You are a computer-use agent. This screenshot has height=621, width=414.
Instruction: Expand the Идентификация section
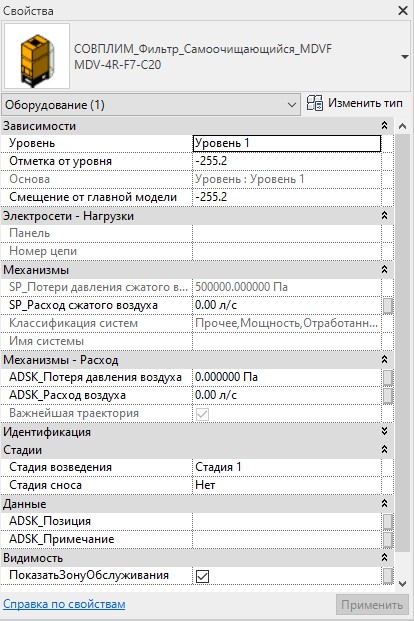click(384, 431)
